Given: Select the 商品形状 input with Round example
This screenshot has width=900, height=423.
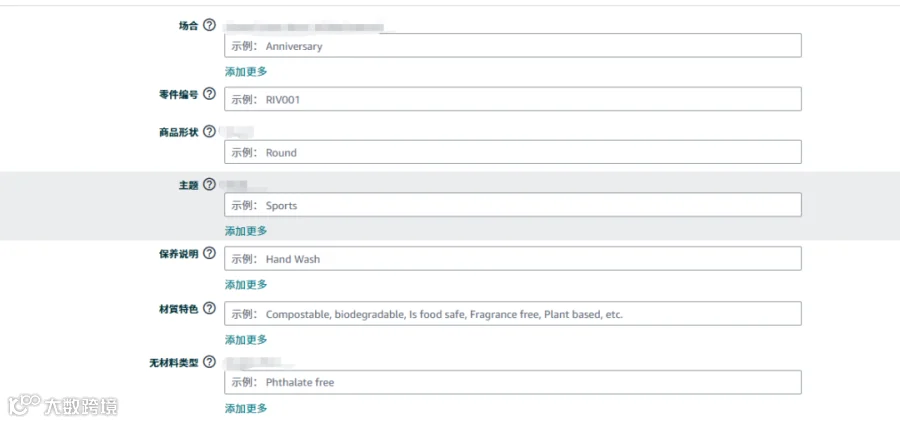Looking at the screenshot, I should tap(513, 152).
